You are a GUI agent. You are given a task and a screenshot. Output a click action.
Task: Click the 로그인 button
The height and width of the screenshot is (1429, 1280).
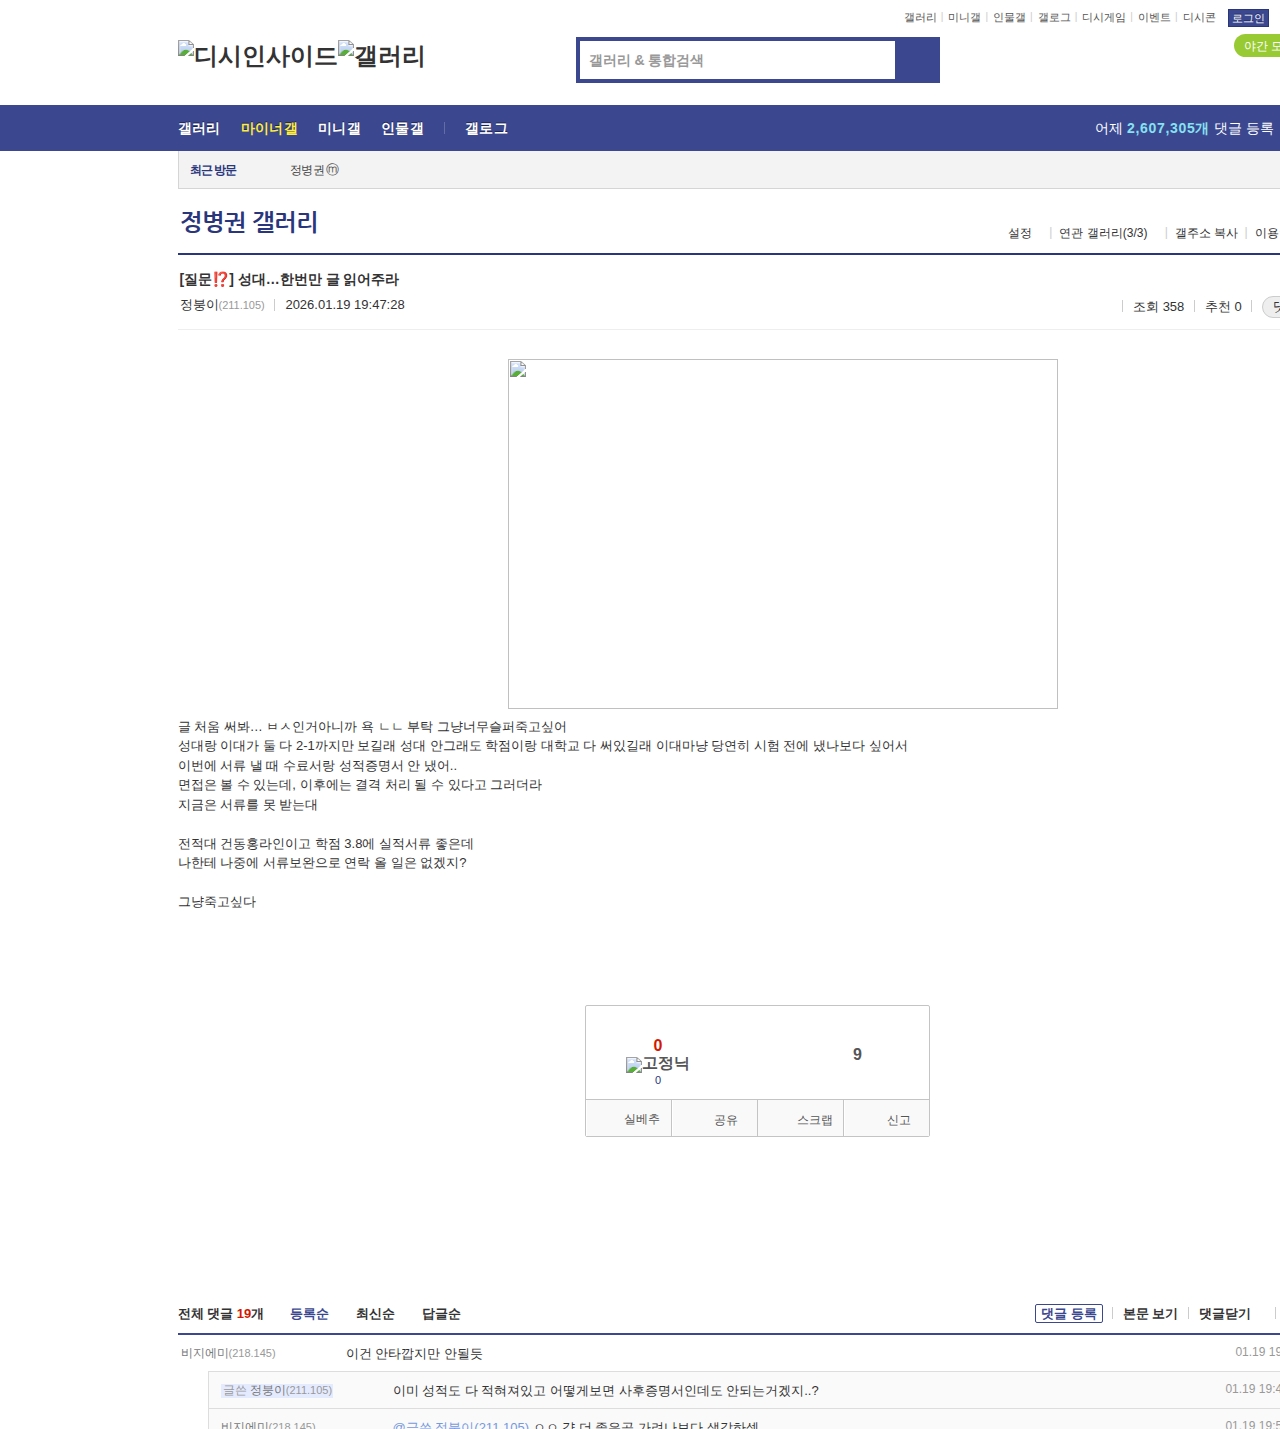click(x=1248, y=18)
